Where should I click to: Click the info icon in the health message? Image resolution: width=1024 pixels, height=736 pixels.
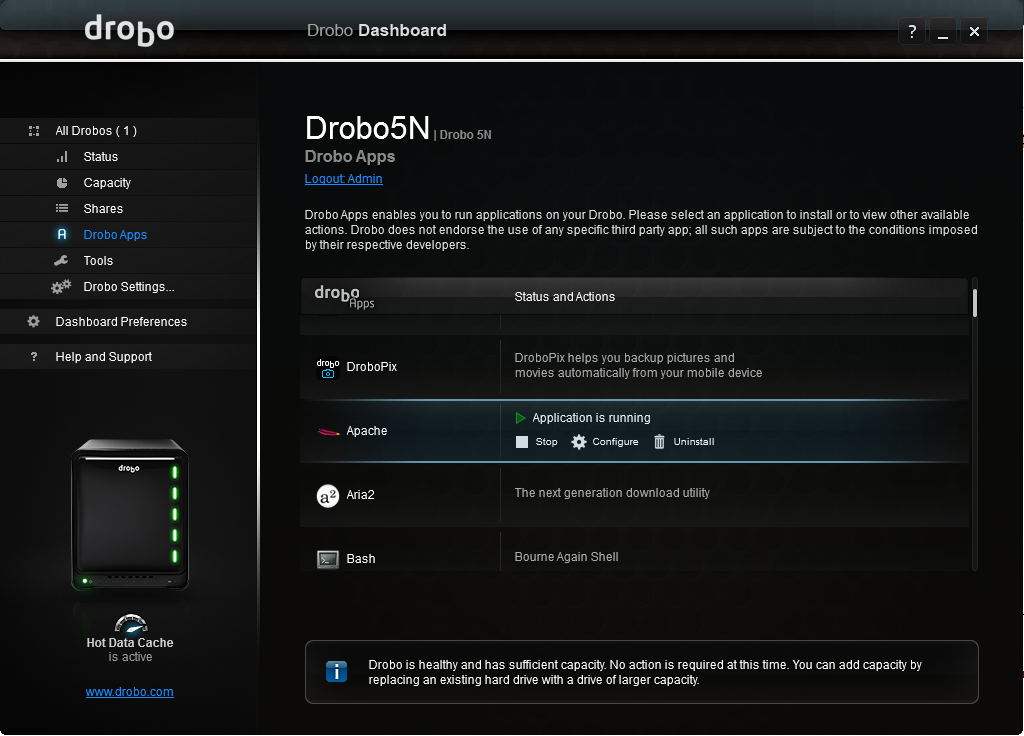(336, 671)
